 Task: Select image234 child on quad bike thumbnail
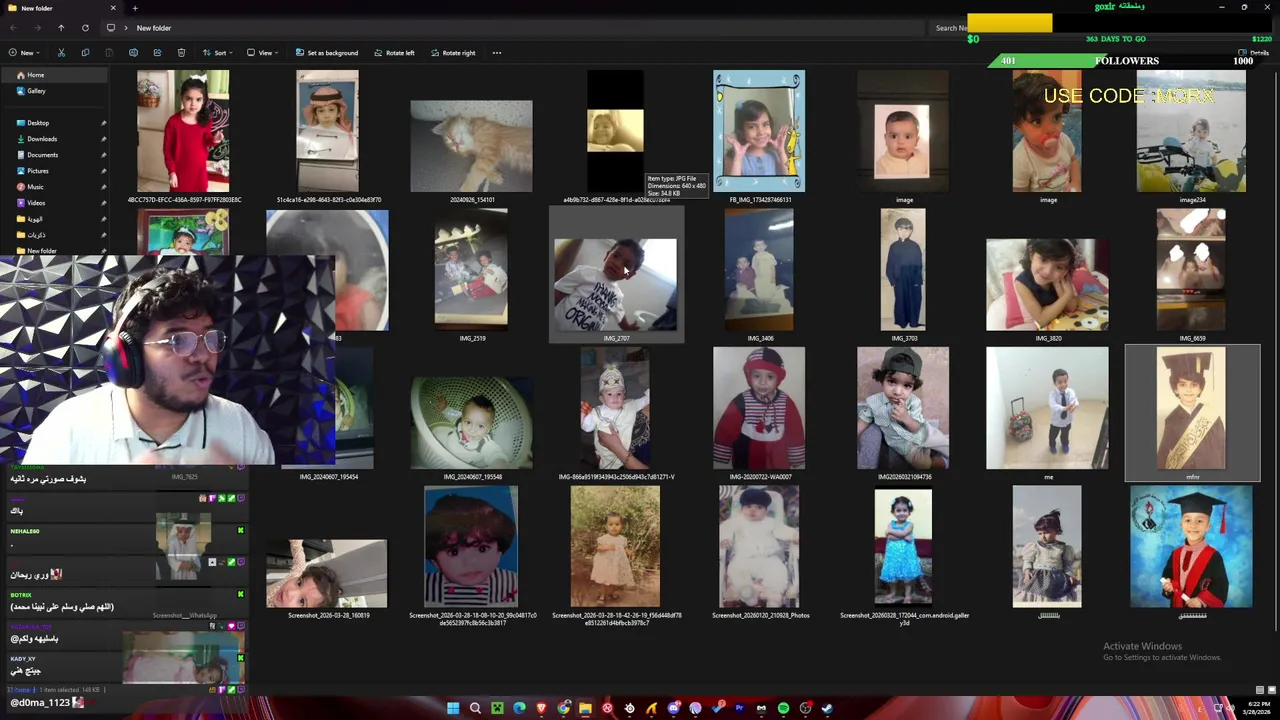(x=1191, y=131)
